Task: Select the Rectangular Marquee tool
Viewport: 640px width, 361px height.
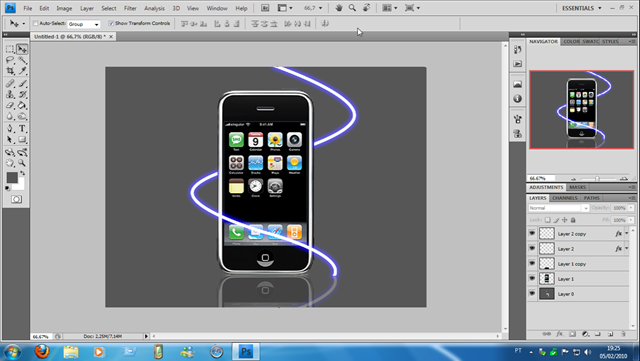Action: (x=10, y=49)
